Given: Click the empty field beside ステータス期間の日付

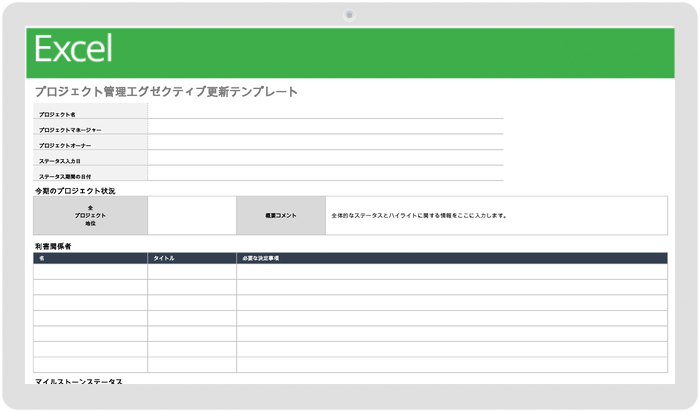Looking at the screenshot, I should click(325, 173).
